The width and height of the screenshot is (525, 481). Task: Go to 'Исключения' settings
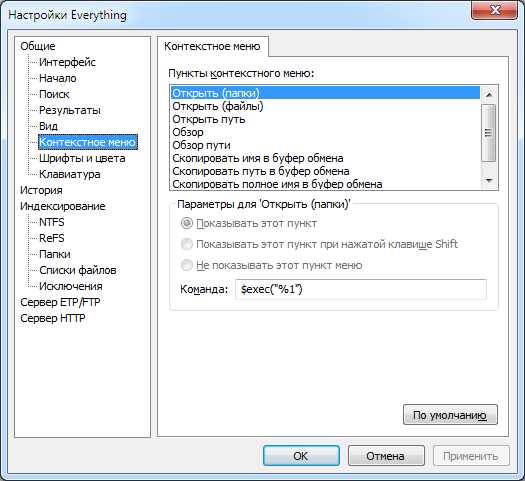[71, 287]
